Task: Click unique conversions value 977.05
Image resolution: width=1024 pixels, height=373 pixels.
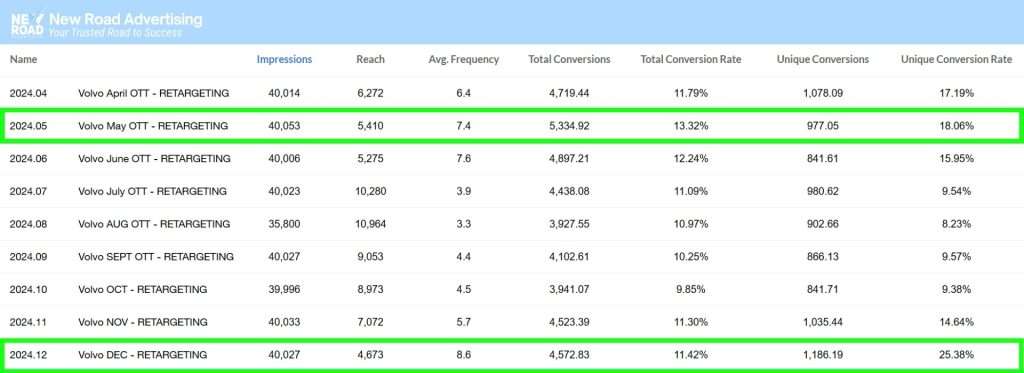Action: coord(823,126)
